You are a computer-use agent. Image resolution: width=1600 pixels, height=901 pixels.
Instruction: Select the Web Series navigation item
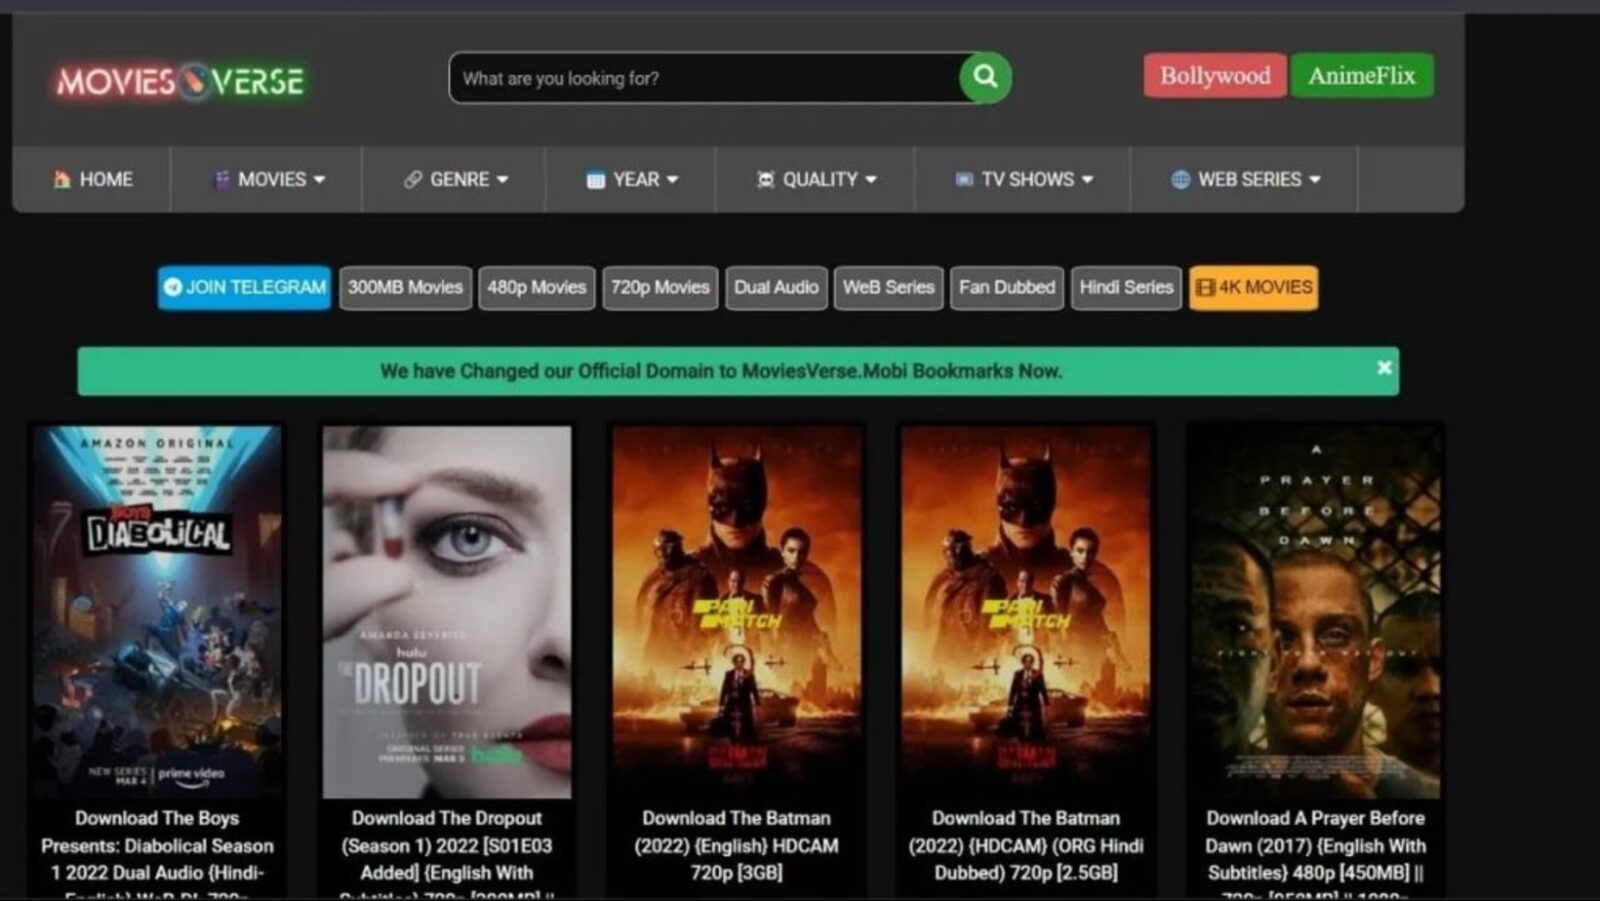pyautogui.click(x=1252, y=179)
